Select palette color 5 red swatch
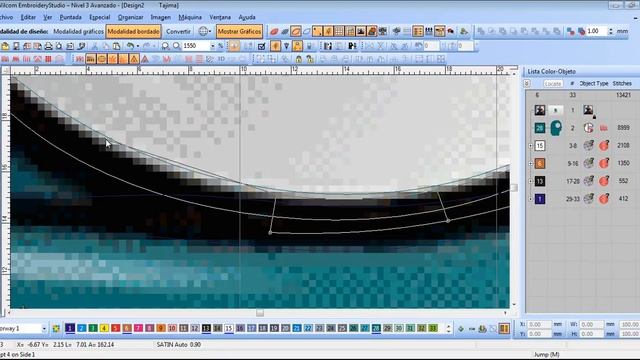This screenshot has height=360, width=640. 116,328
